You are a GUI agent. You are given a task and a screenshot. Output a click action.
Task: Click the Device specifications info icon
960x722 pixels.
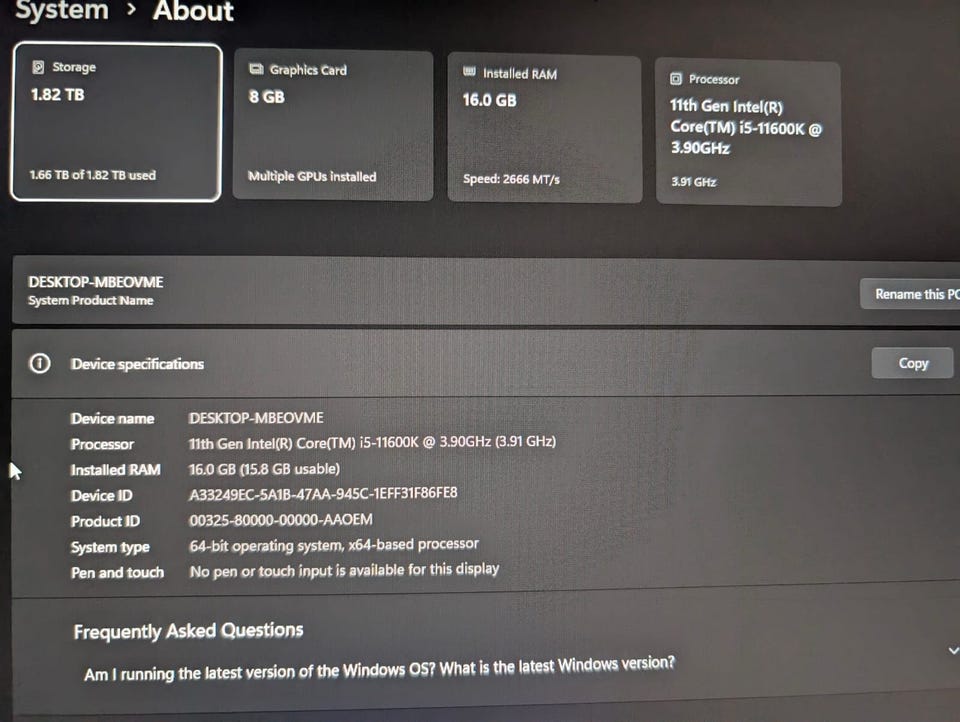(x=40, y=363)
